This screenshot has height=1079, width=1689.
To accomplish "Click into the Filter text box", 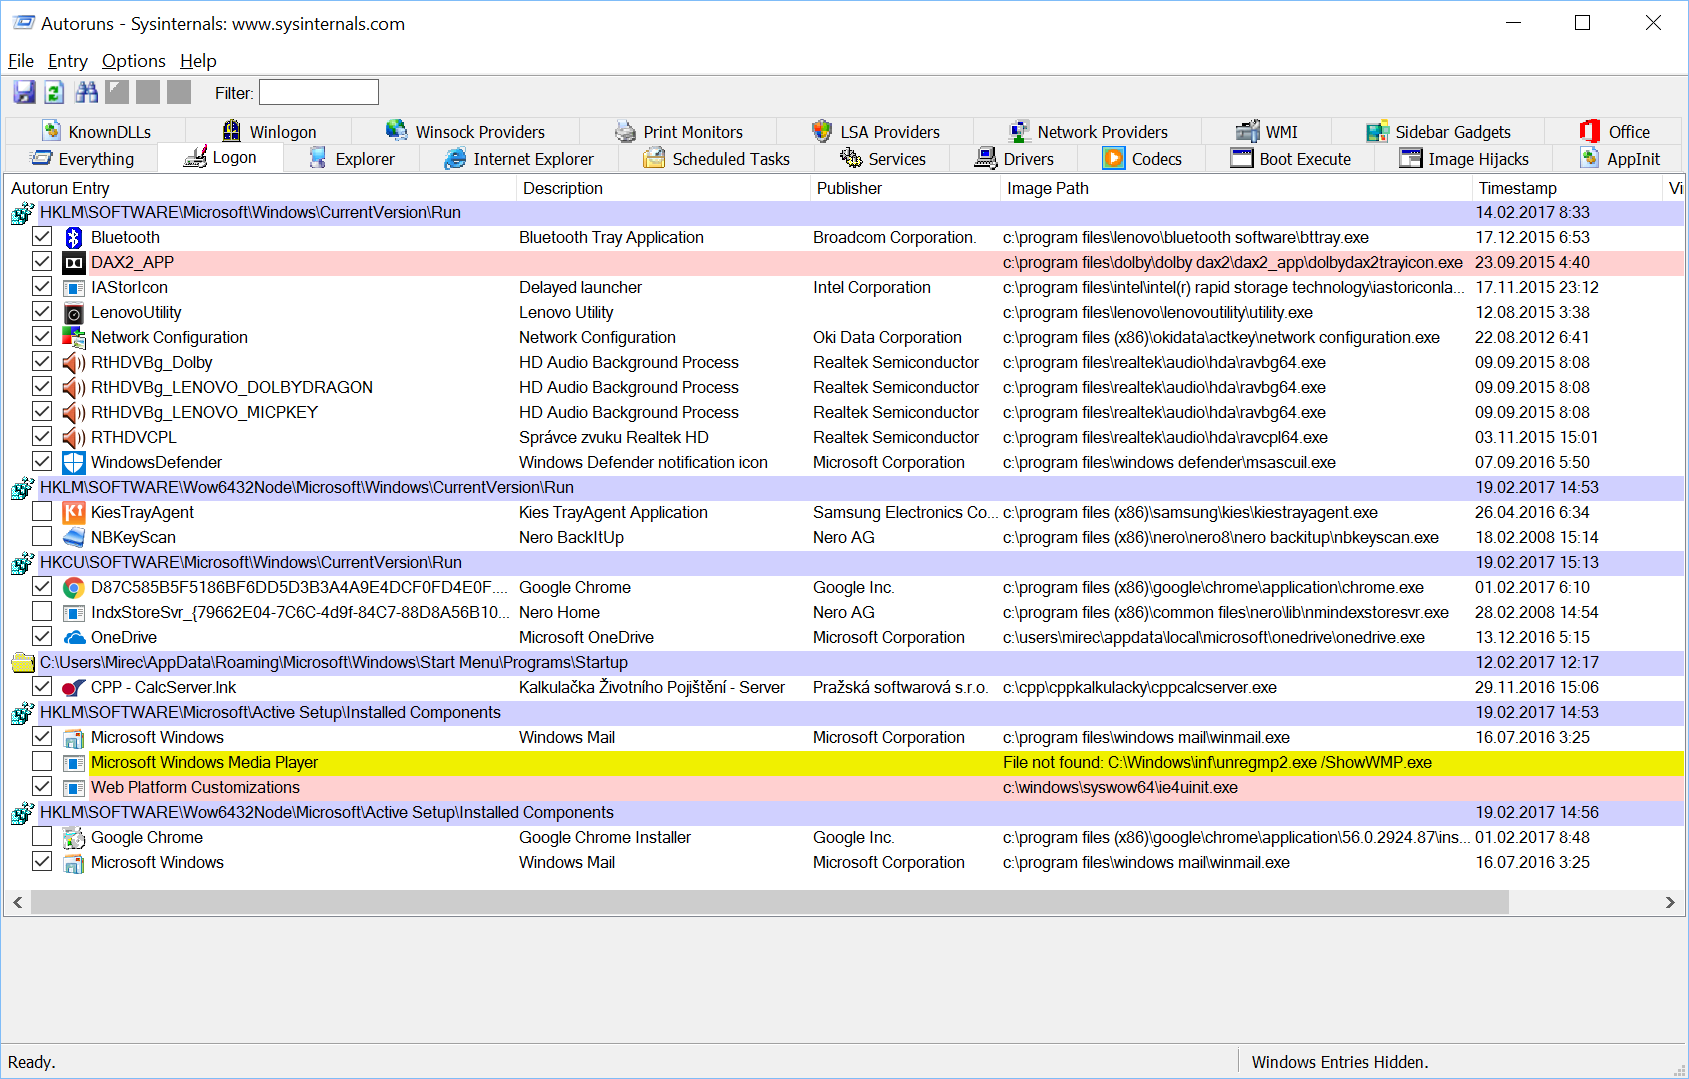I will tap(319, 93).
